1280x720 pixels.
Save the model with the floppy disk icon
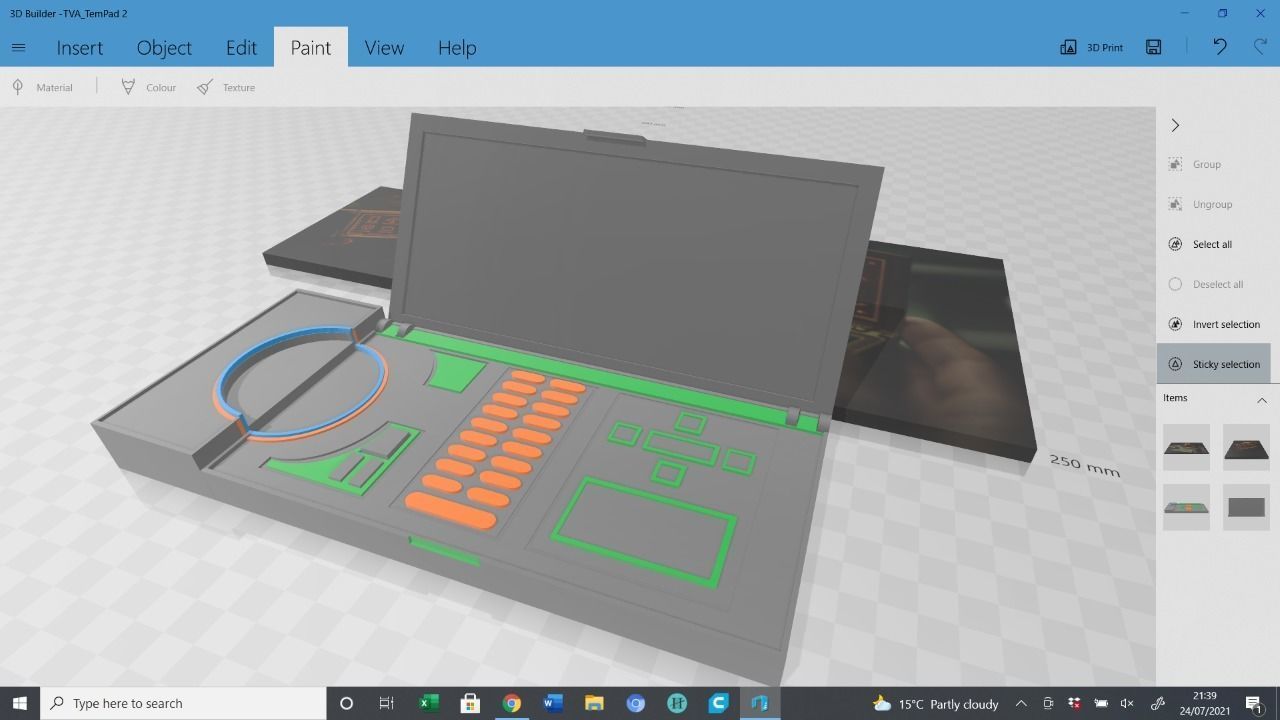coord(1154,47)
